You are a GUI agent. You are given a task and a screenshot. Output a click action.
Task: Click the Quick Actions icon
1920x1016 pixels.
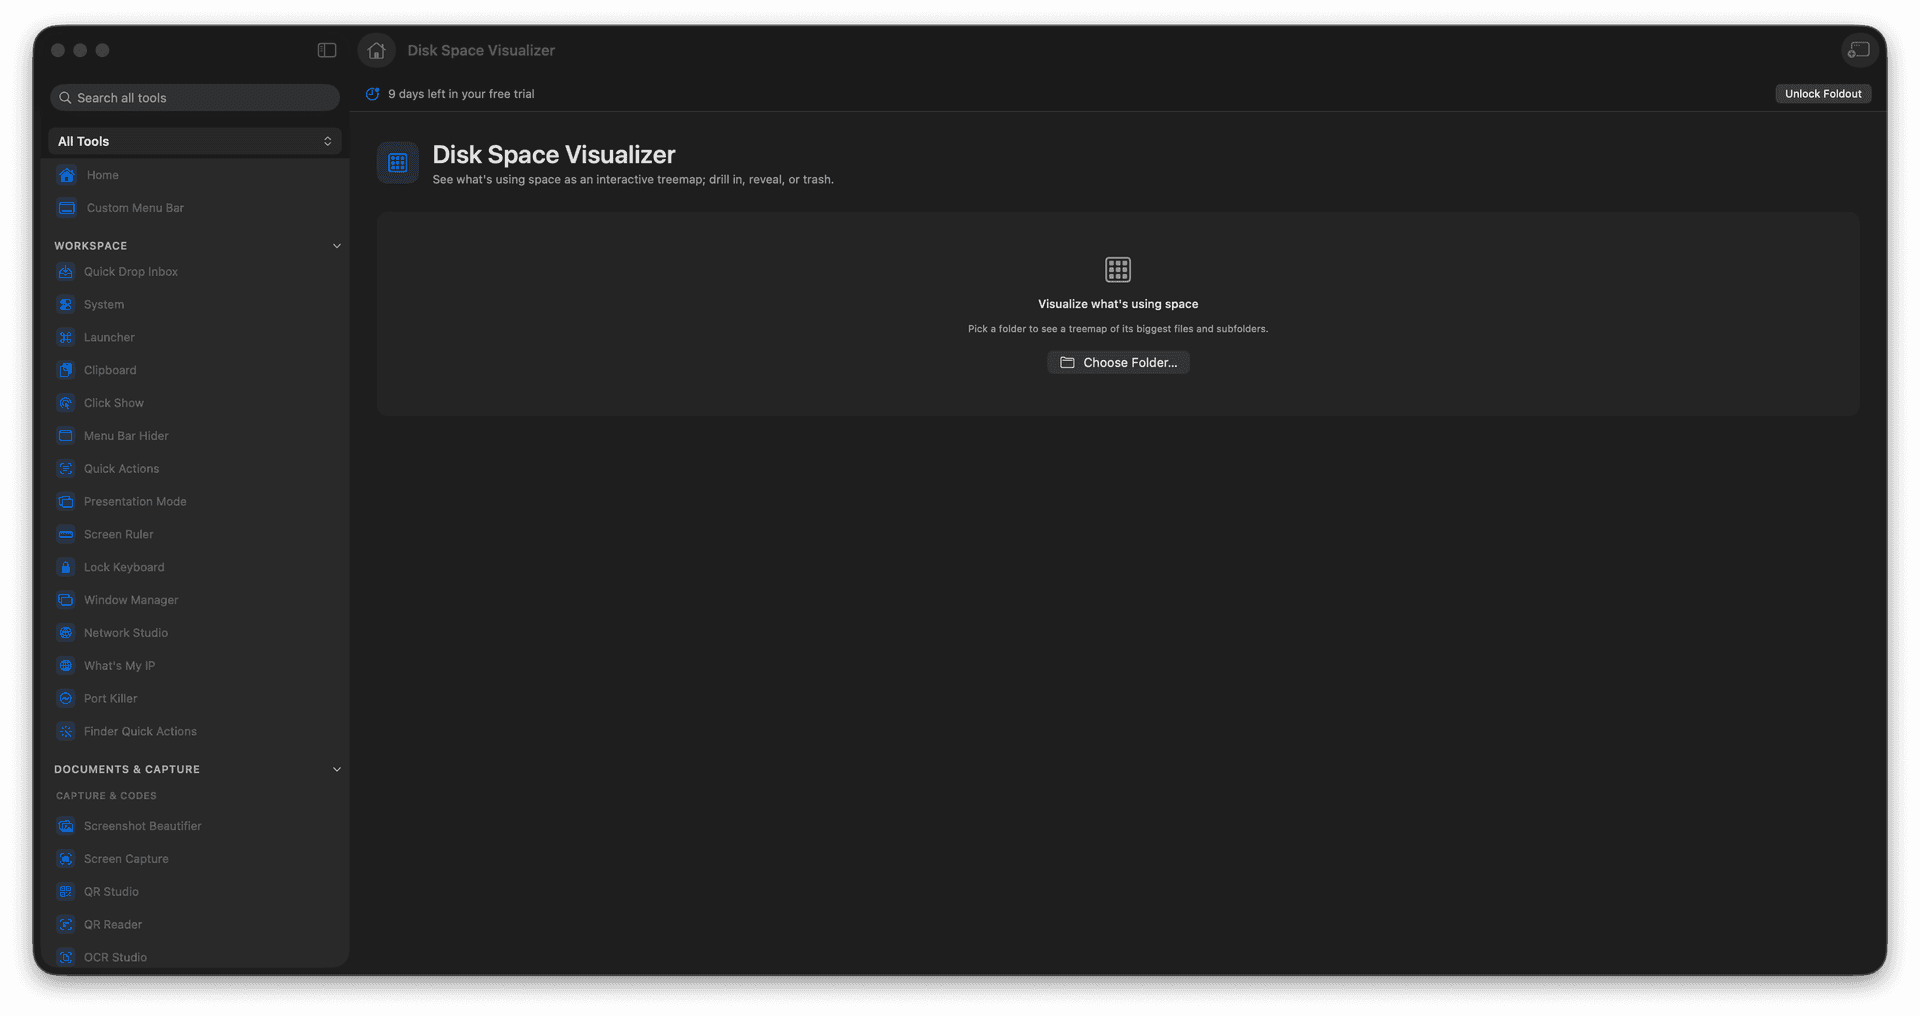pos(66,469)
